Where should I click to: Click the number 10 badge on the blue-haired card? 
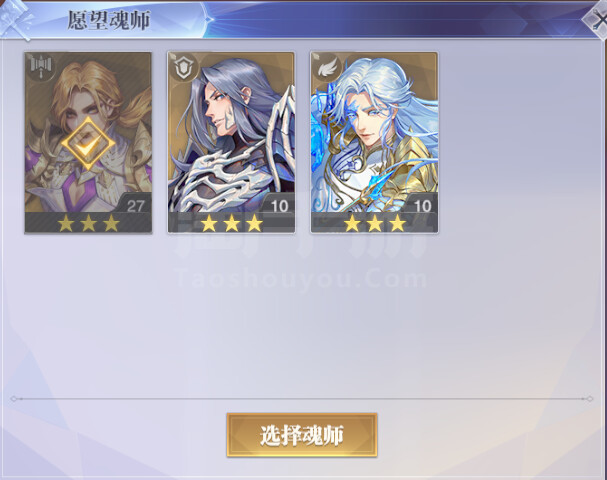tap(422, 206)
